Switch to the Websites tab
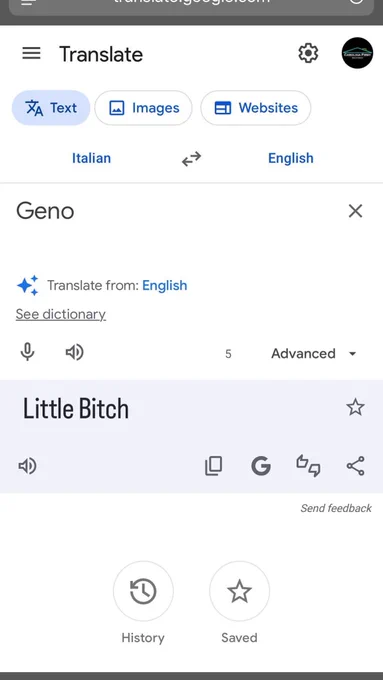Screen dimensions: 383x680 [x=255, y=108]
